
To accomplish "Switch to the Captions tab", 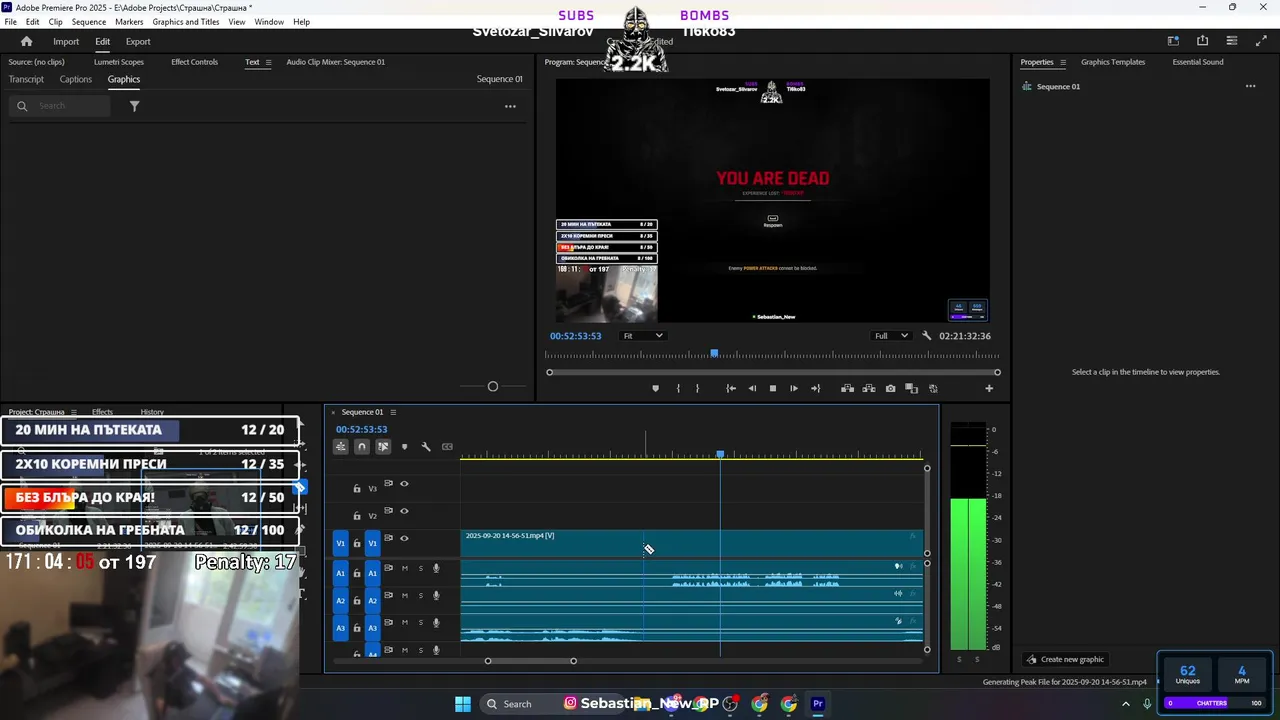I will click(75, 79).
